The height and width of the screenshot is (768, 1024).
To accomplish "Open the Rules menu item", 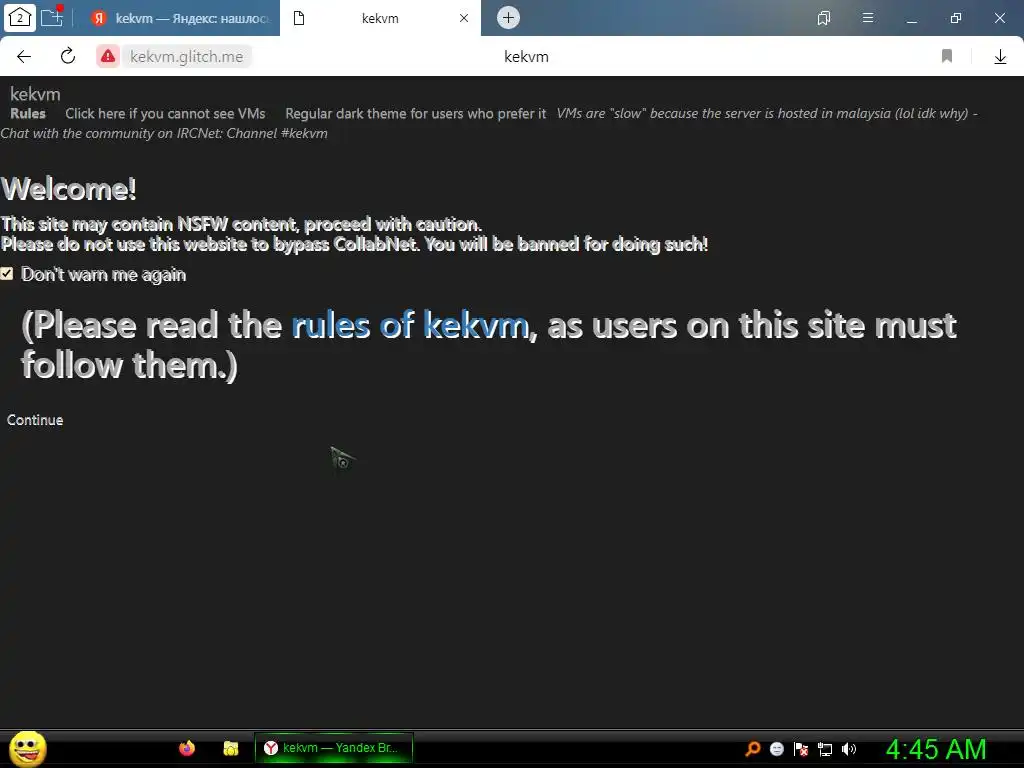I will click(28, 114).
